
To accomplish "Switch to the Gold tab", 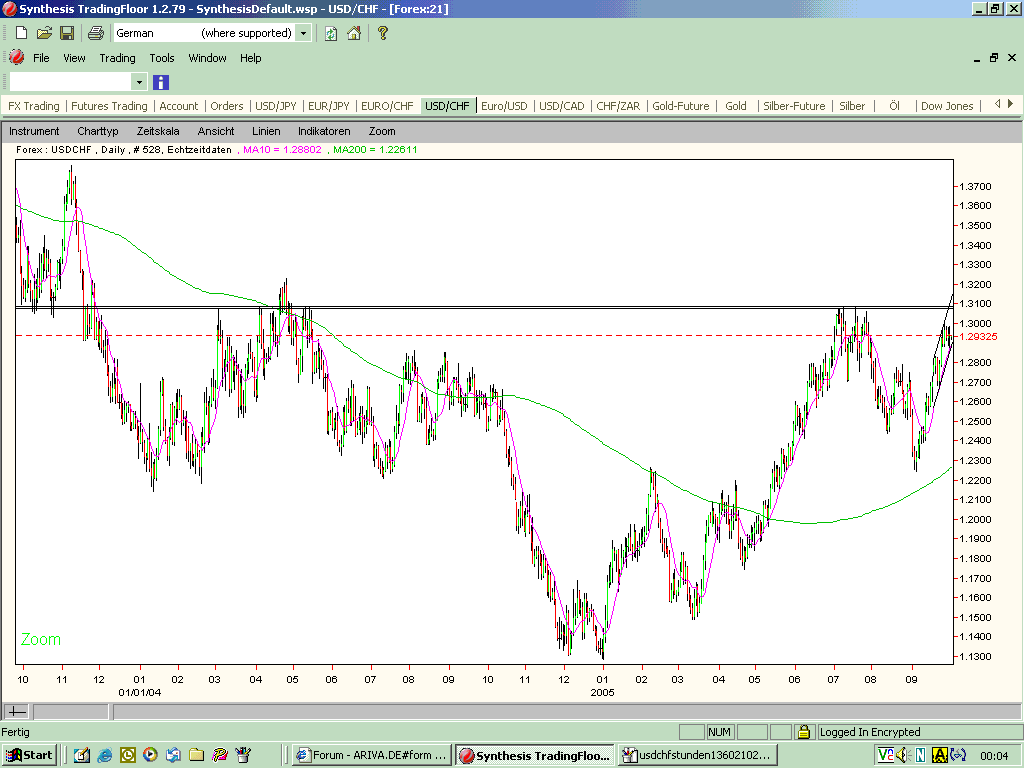I will (736, 106).
